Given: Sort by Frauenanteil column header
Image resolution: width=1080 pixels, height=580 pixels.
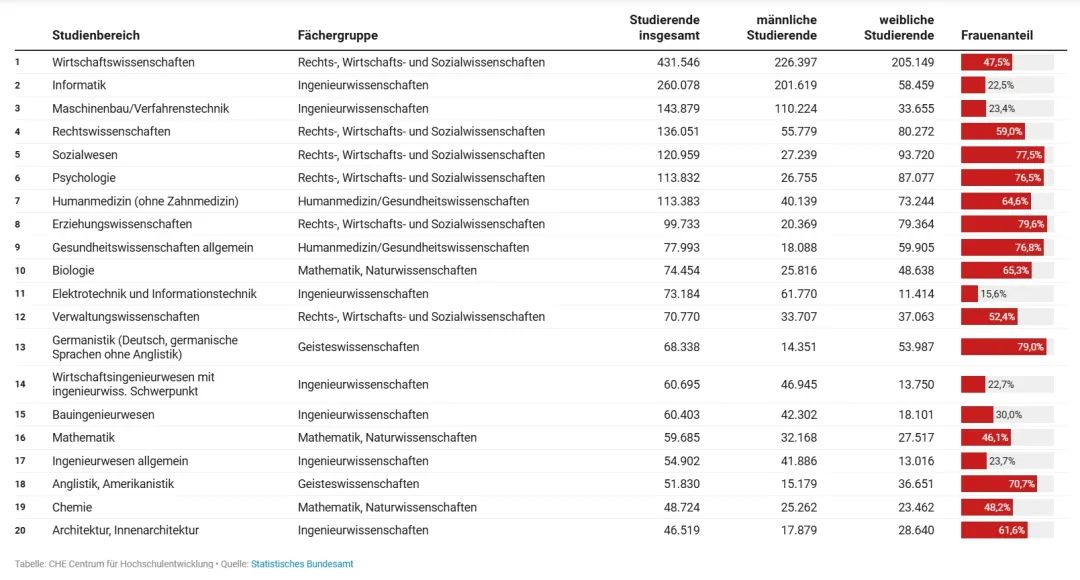Looking at the screenshot, I should pos(997,35).
